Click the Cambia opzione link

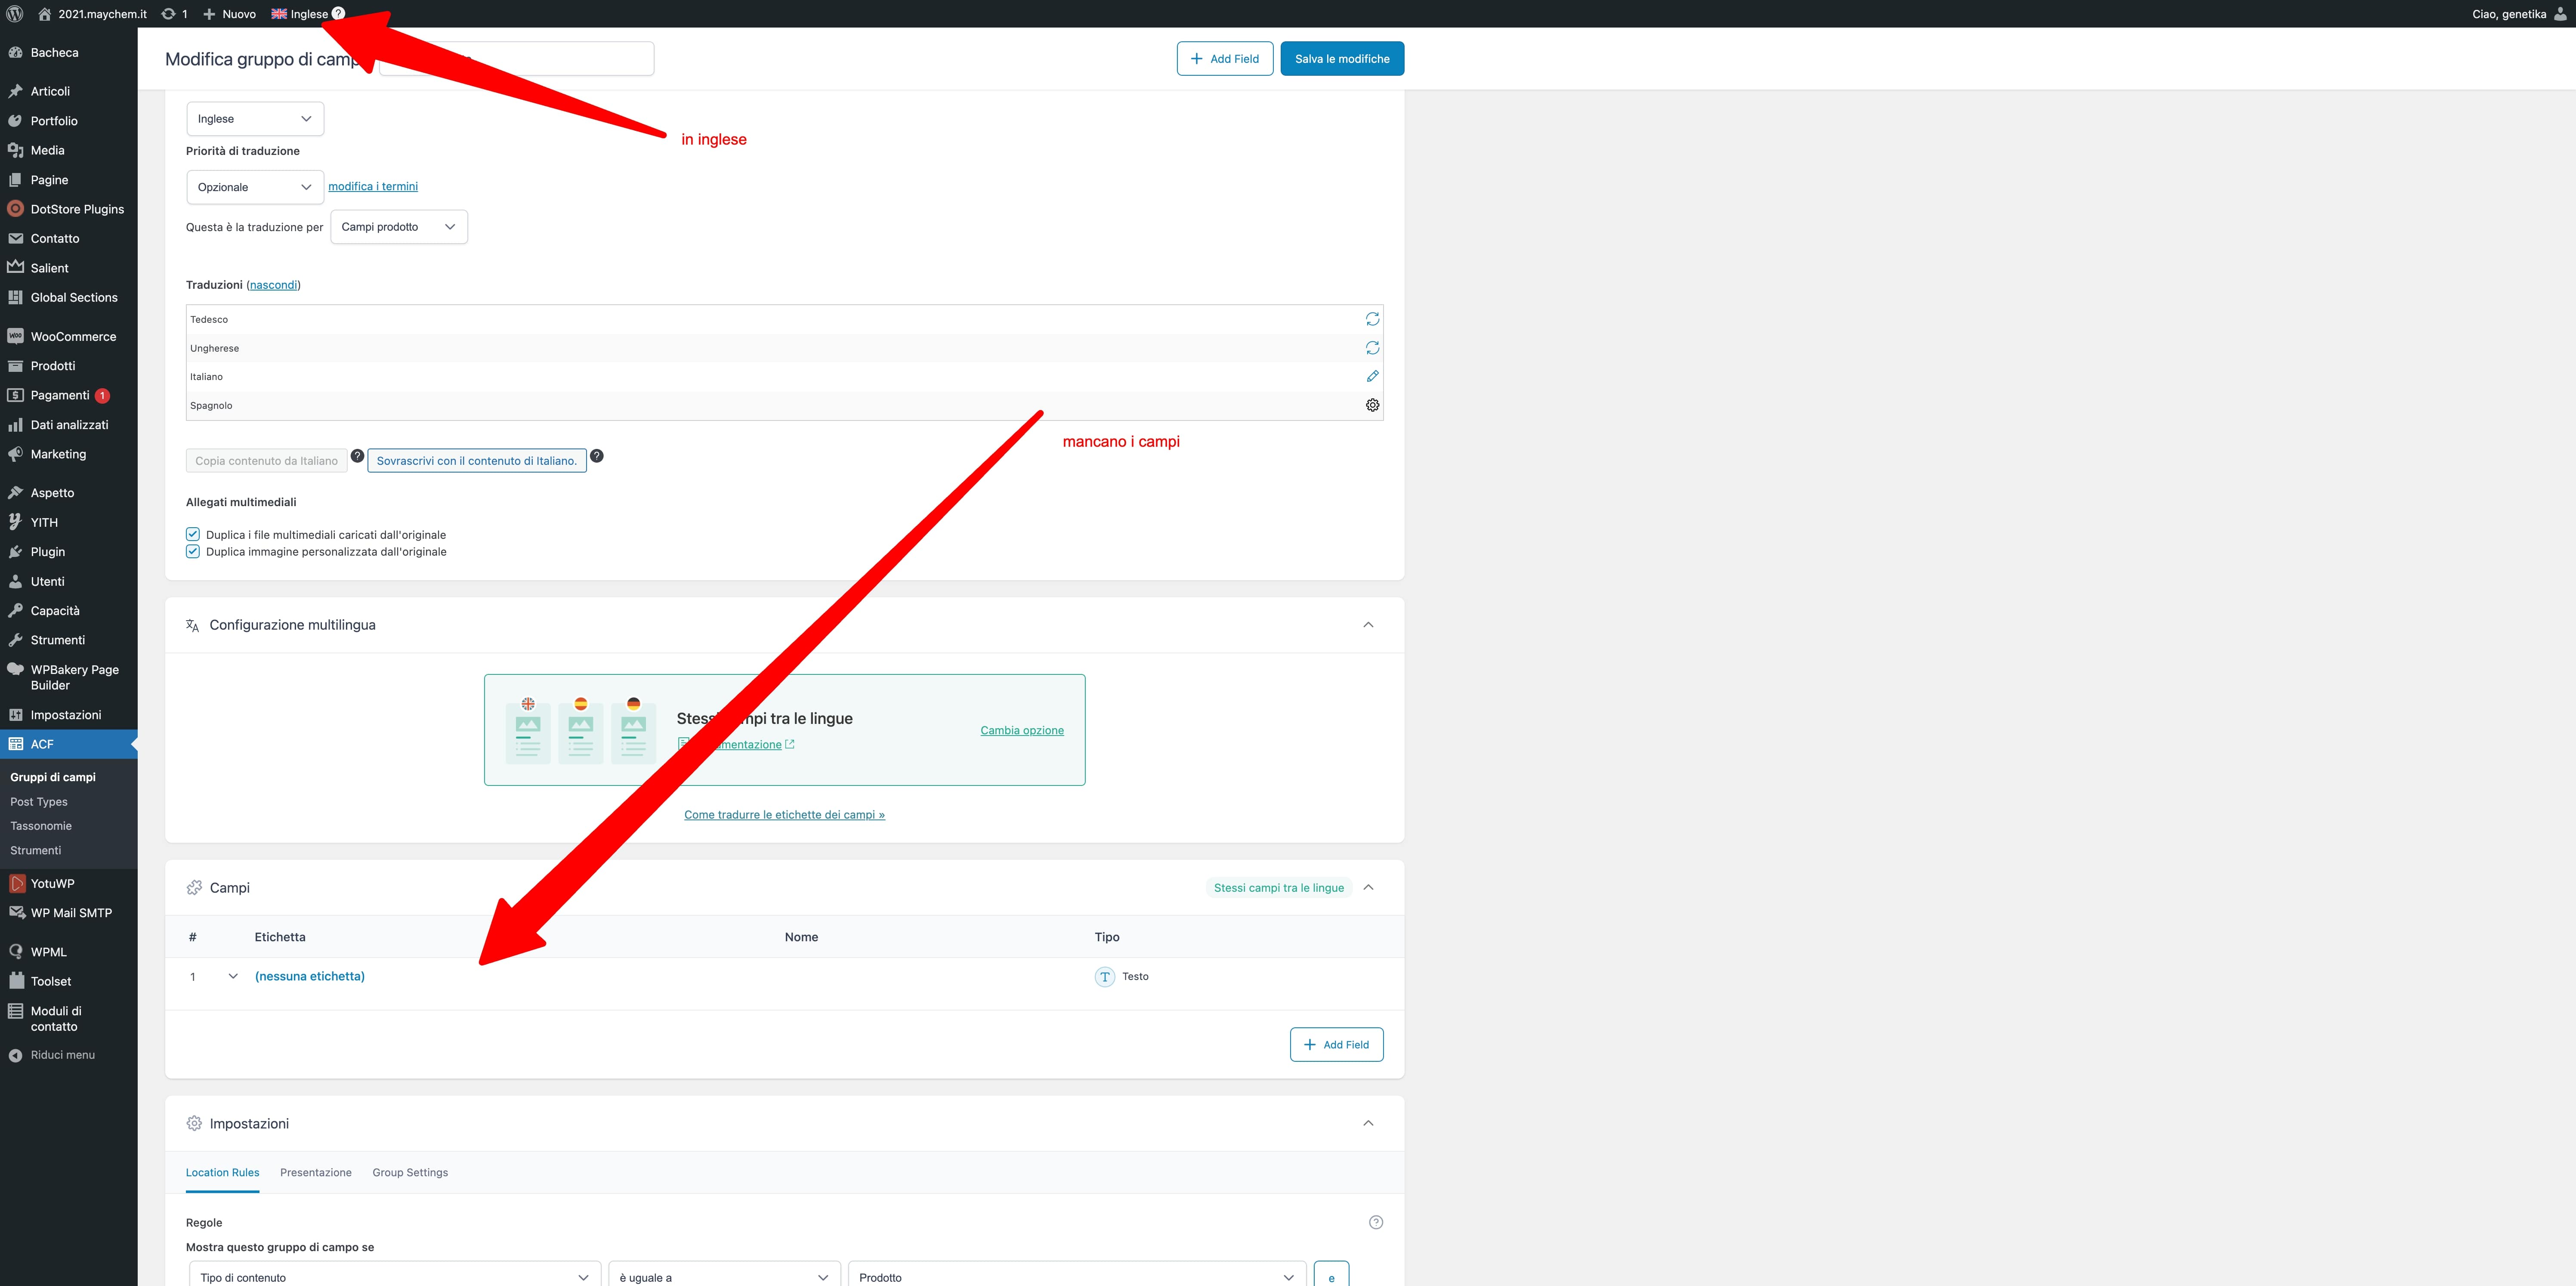tap(1022, 730)
